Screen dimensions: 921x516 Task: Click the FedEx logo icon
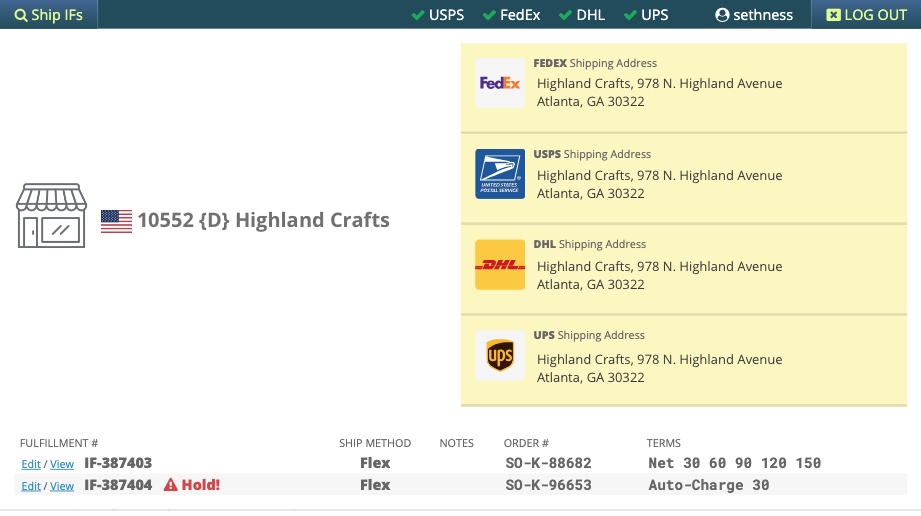tap(499, 83)
